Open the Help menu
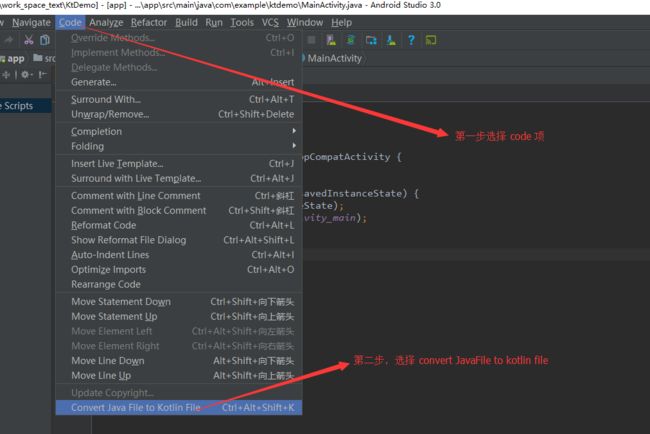The width and height of the screenshot is (650, 434). [342, 22]
